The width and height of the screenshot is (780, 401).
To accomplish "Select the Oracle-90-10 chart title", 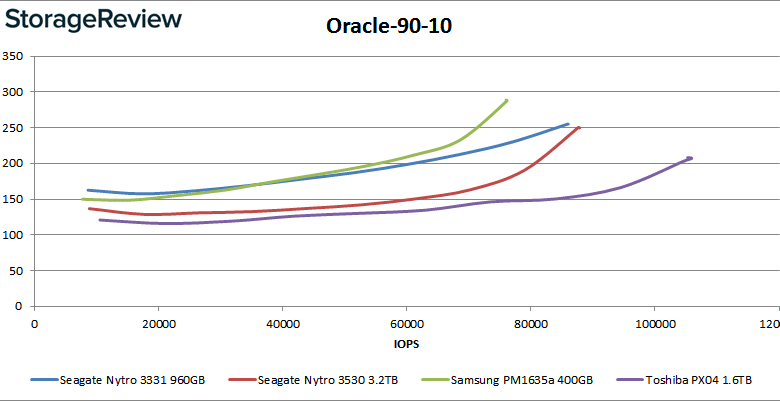I will pyautogui.click(x=389, y=26).
